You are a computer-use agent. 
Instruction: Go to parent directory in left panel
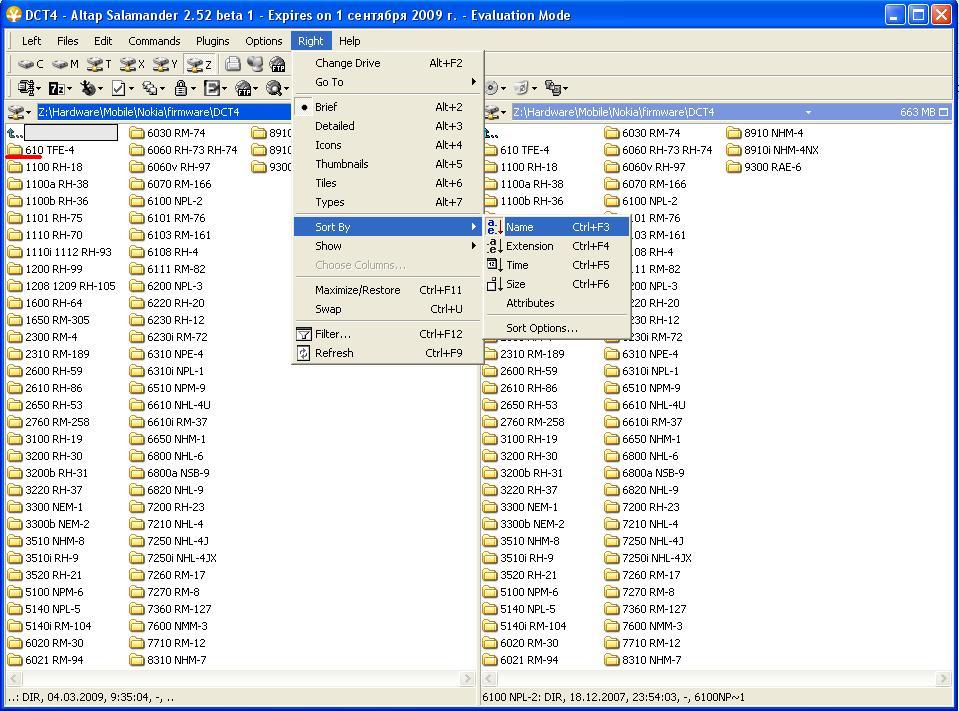pos(15,133)
